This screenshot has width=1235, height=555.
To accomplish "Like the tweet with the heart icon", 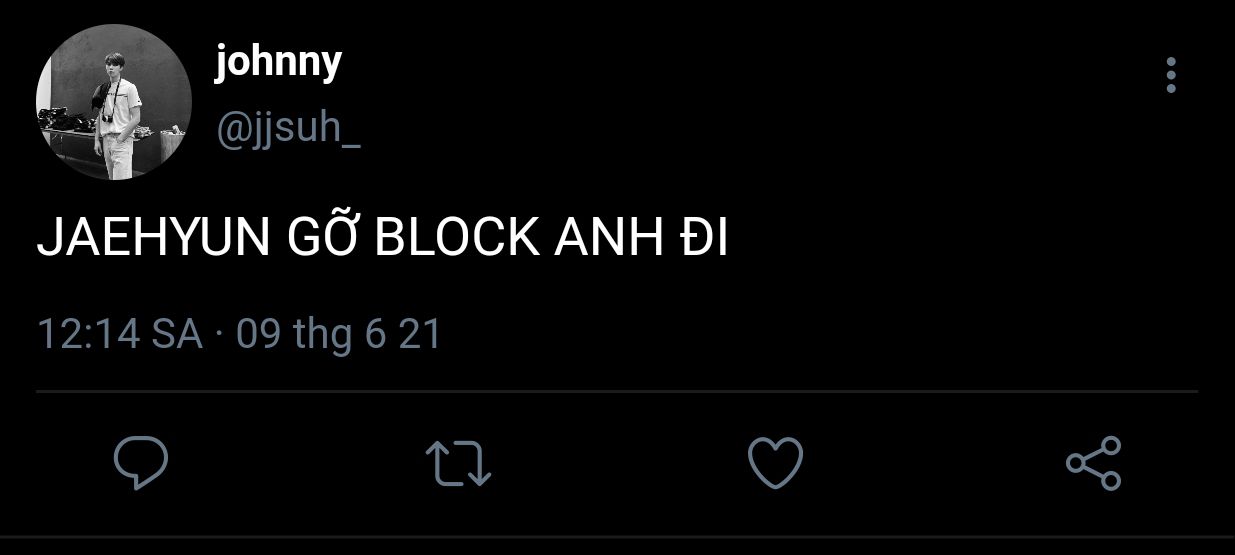I will (776, 463).
